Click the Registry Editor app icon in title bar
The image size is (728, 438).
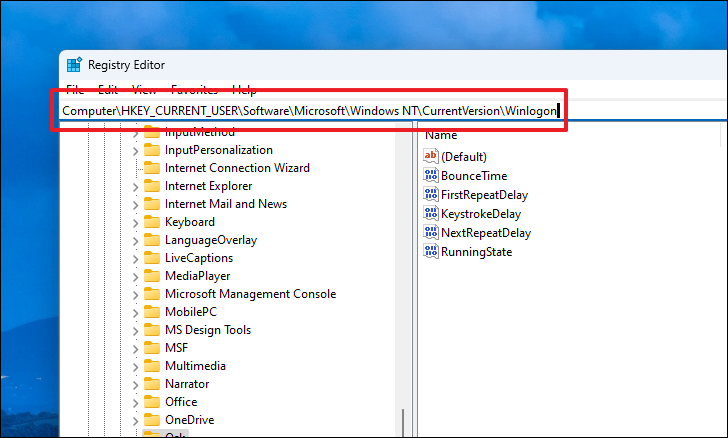74,65
